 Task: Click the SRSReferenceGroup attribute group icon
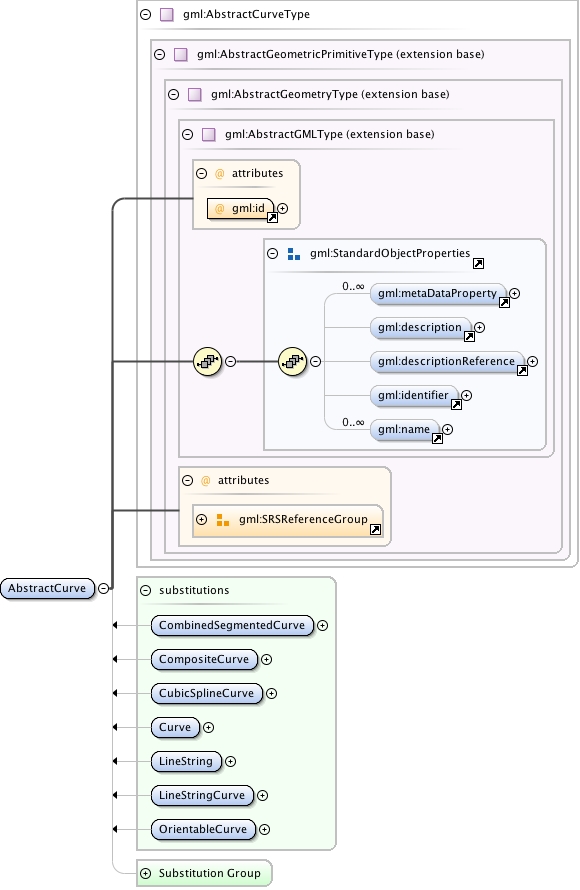click(x=223, y=520)
